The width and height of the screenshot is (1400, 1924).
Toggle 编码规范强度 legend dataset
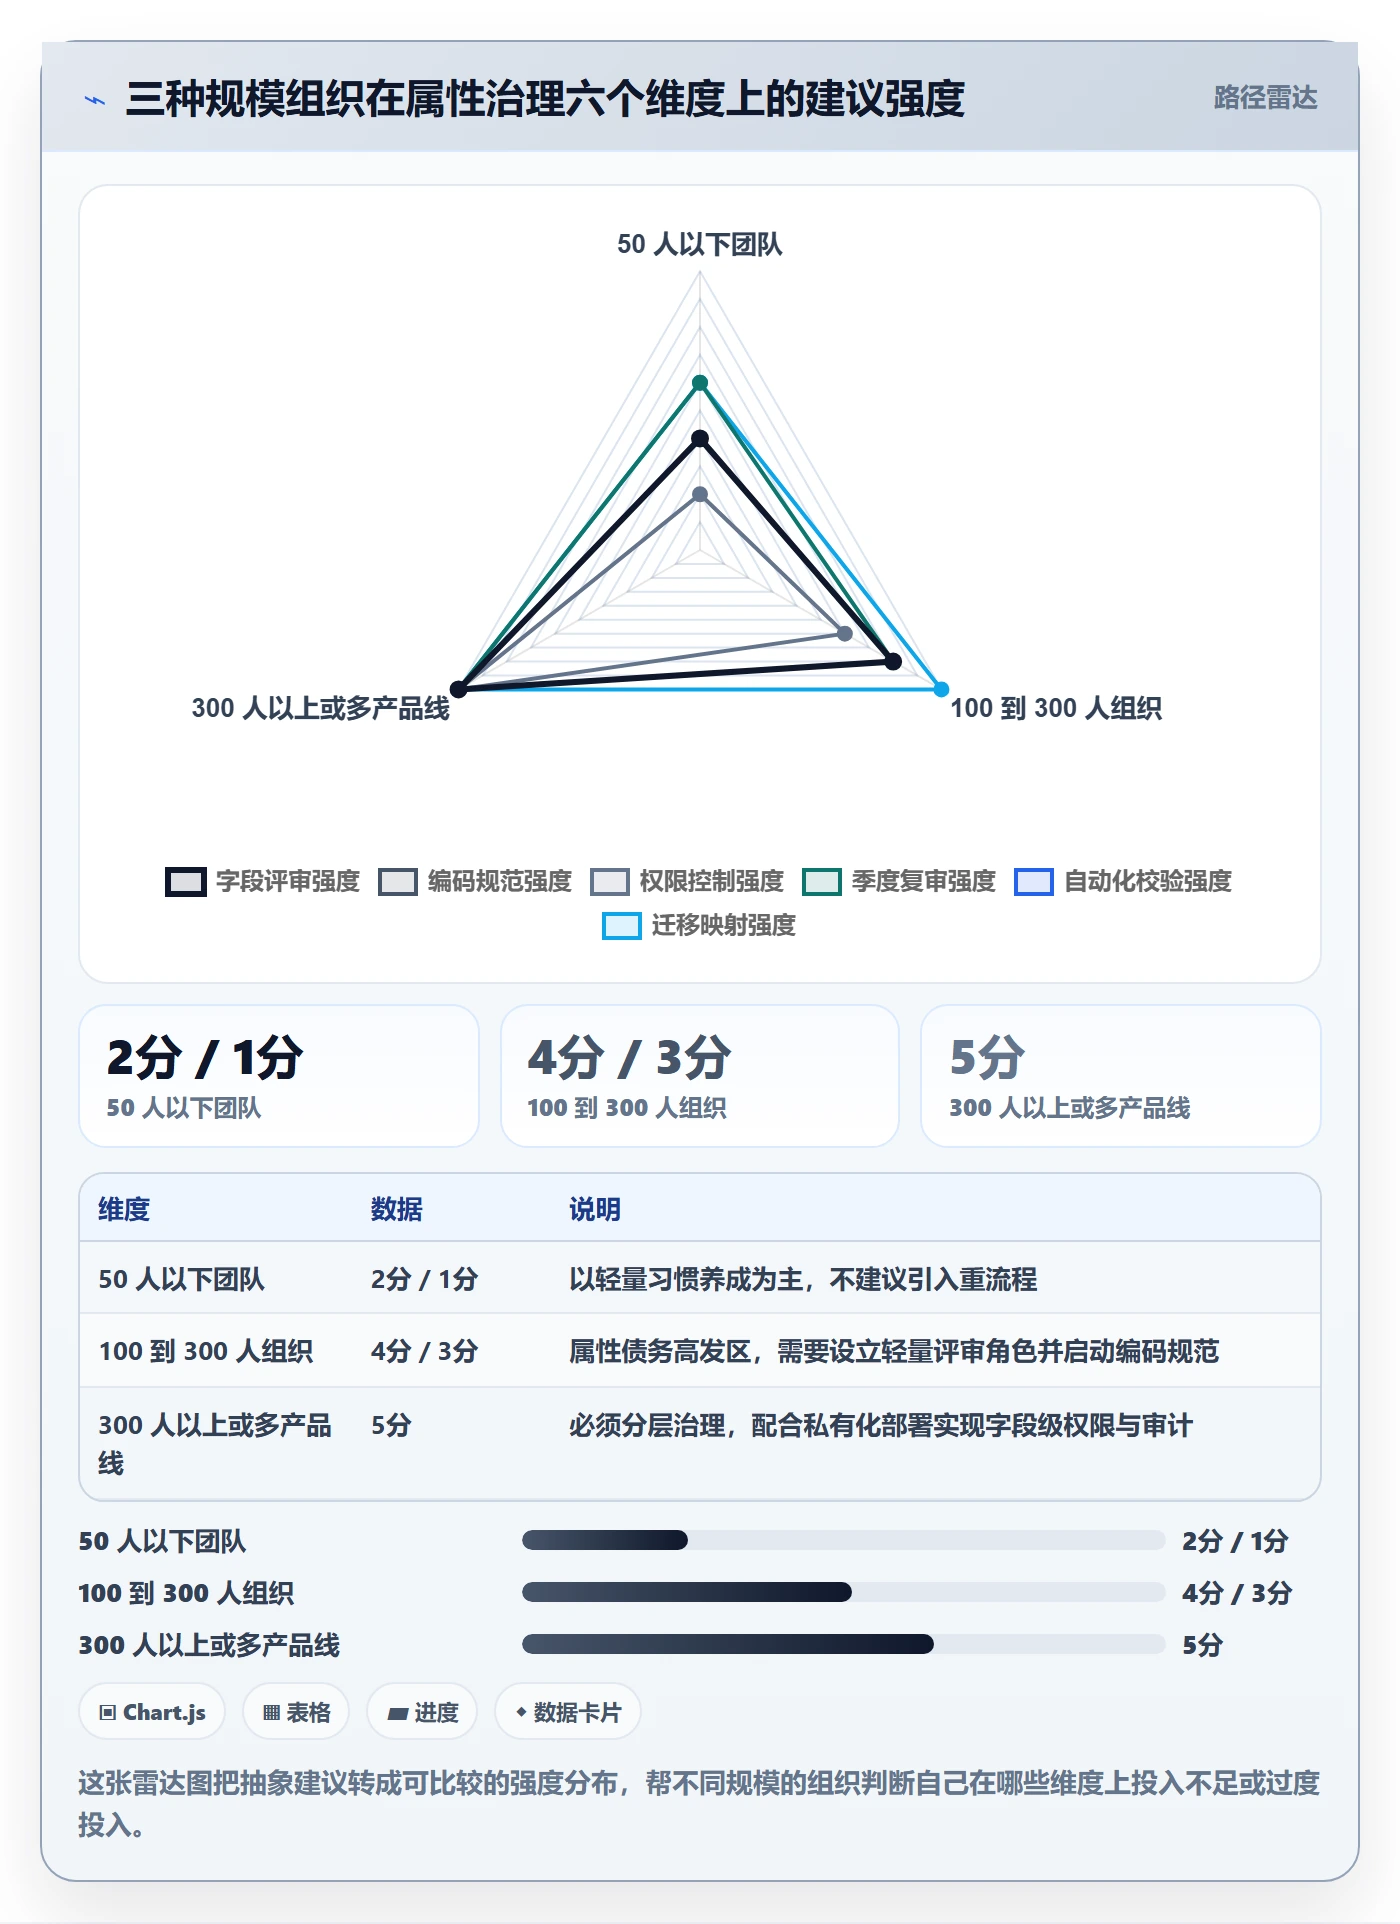click(475, 881)
